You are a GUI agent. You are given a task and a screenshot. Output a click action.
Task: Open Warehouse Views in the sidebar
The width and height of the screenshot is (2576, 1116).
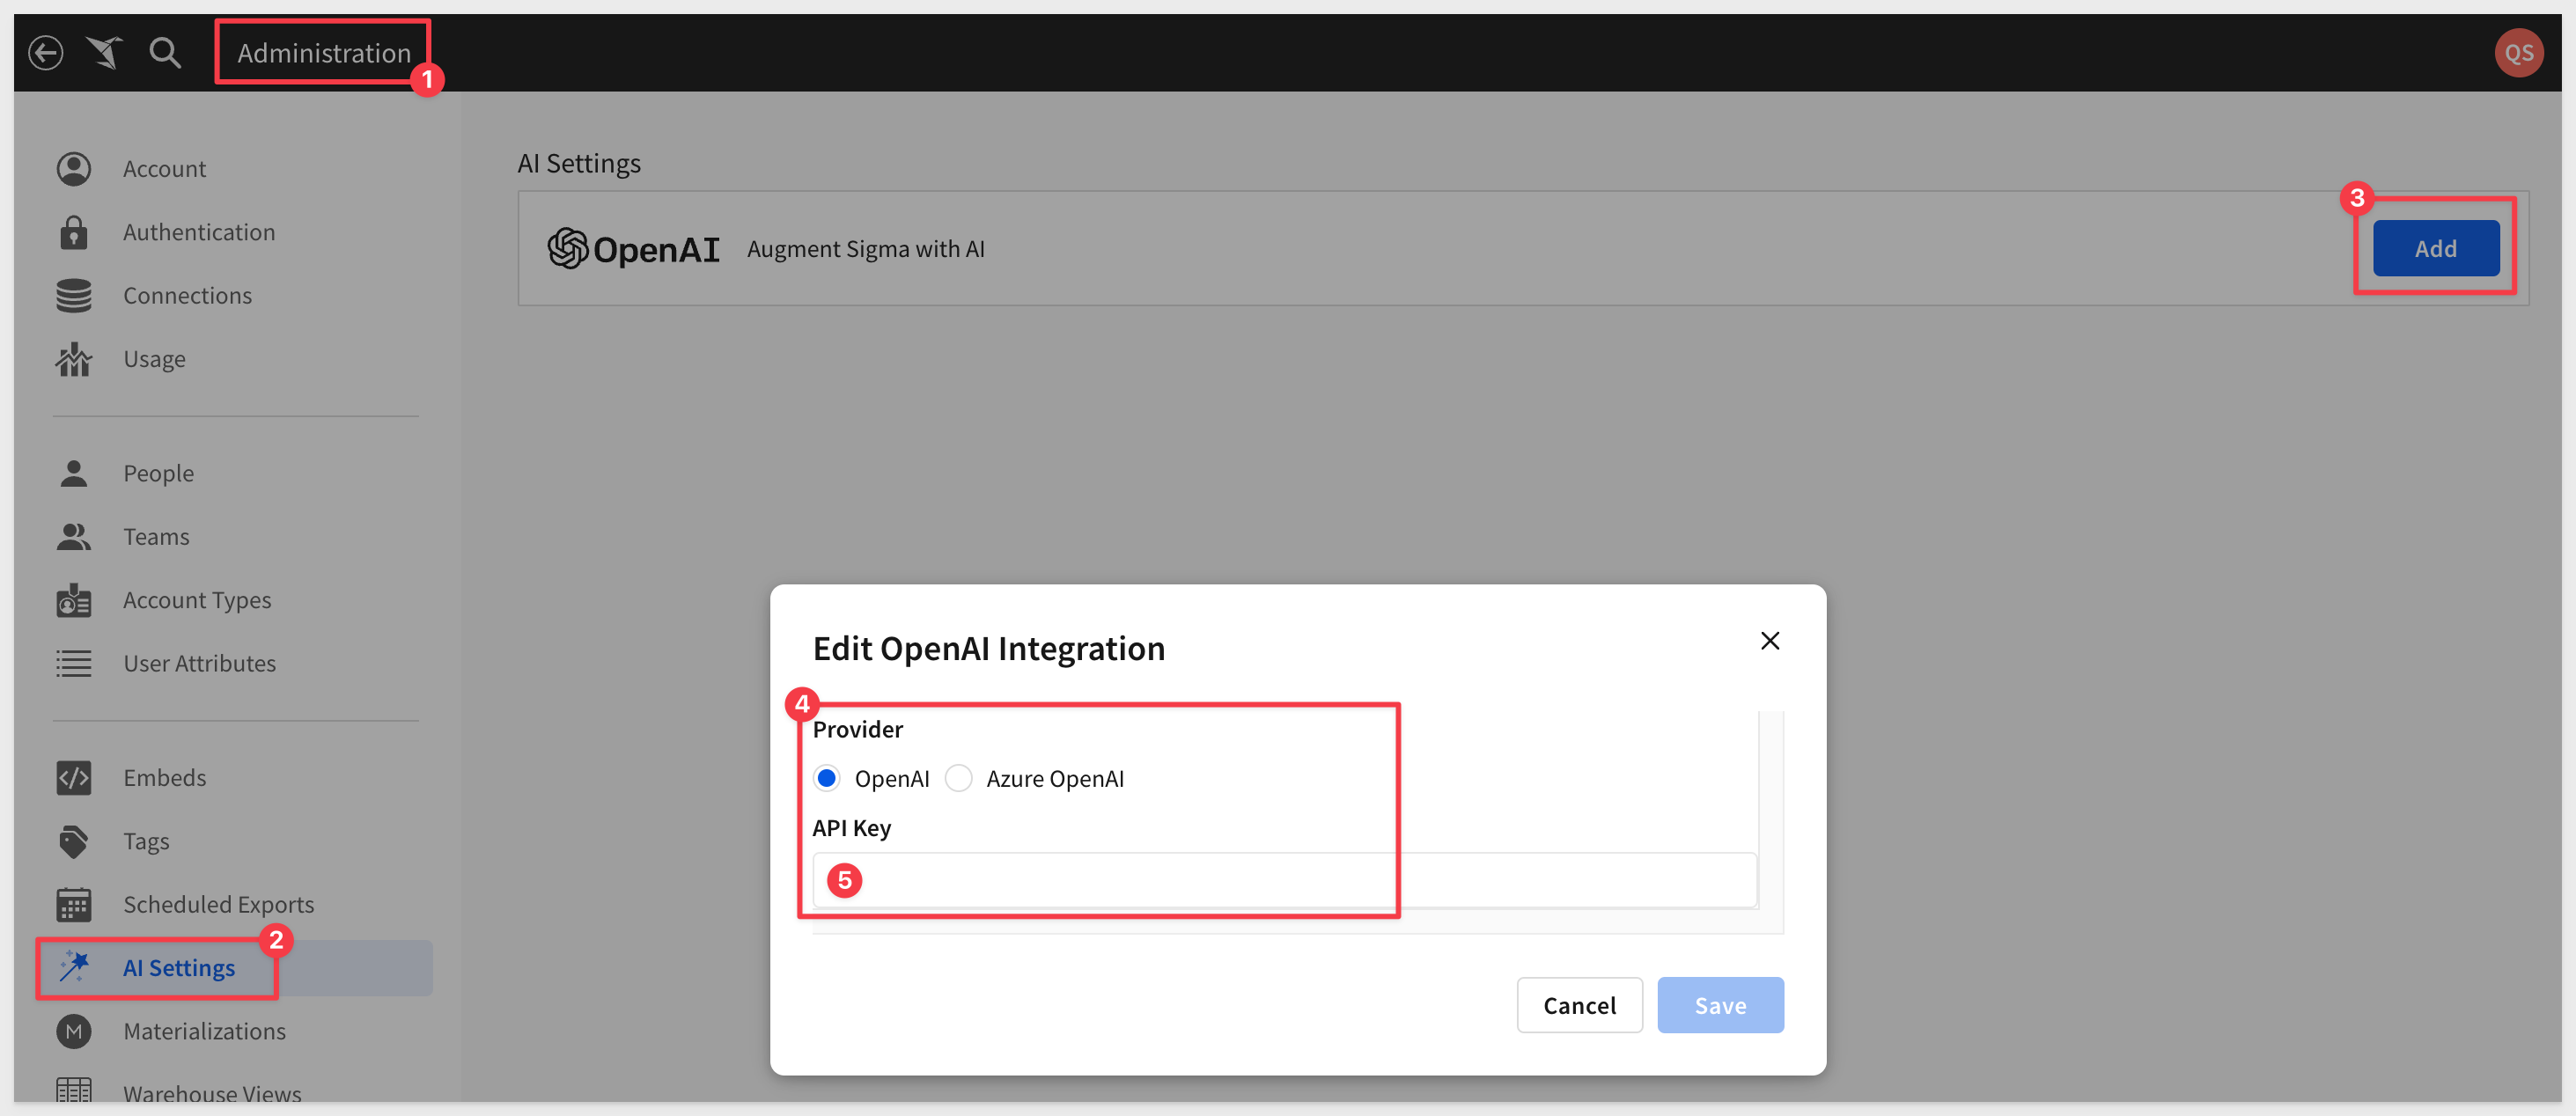[212, 1093]
